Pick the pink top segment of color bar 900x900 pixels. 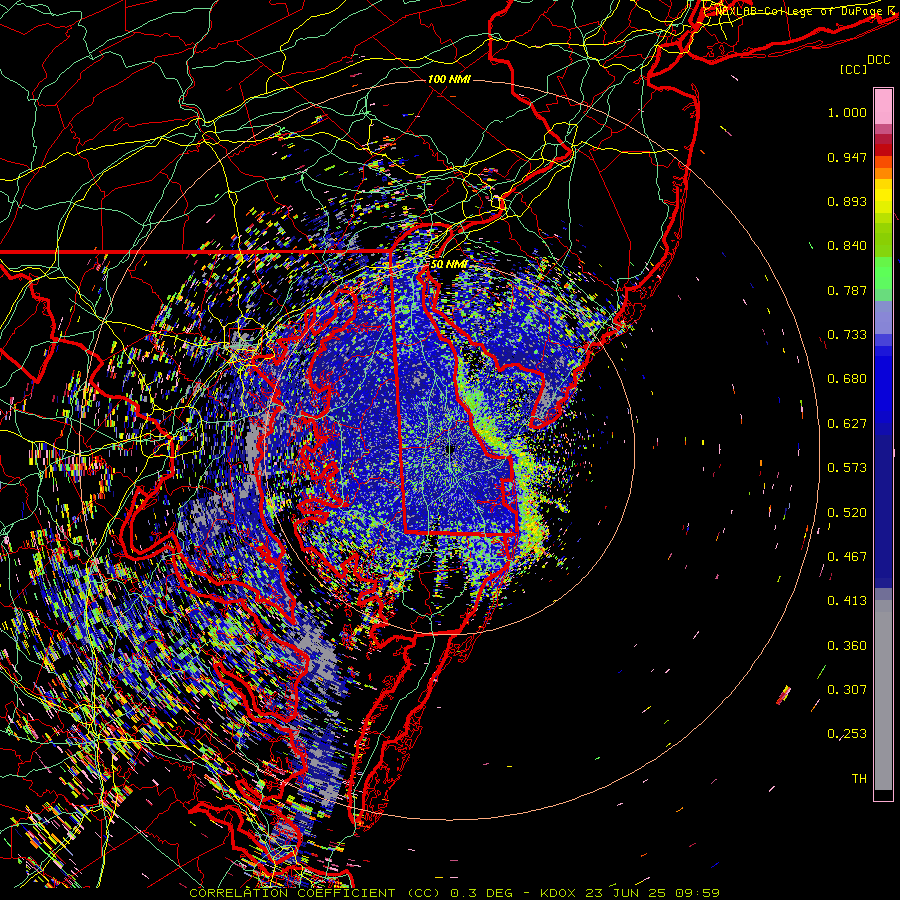pyautogui.click(x=883, y=106)
